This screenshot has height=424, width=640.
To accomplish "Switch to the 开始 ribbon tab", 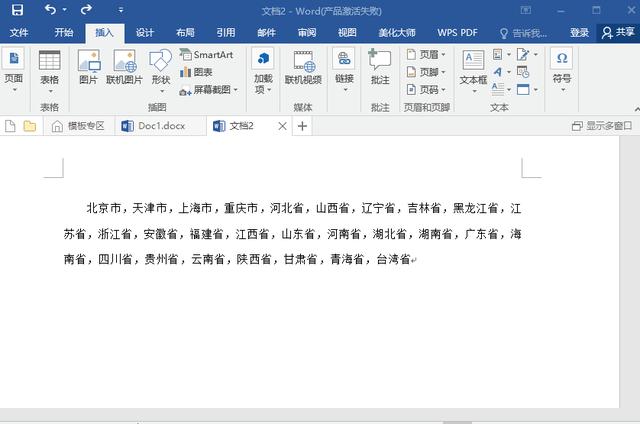I will click(x=64, y=33).
